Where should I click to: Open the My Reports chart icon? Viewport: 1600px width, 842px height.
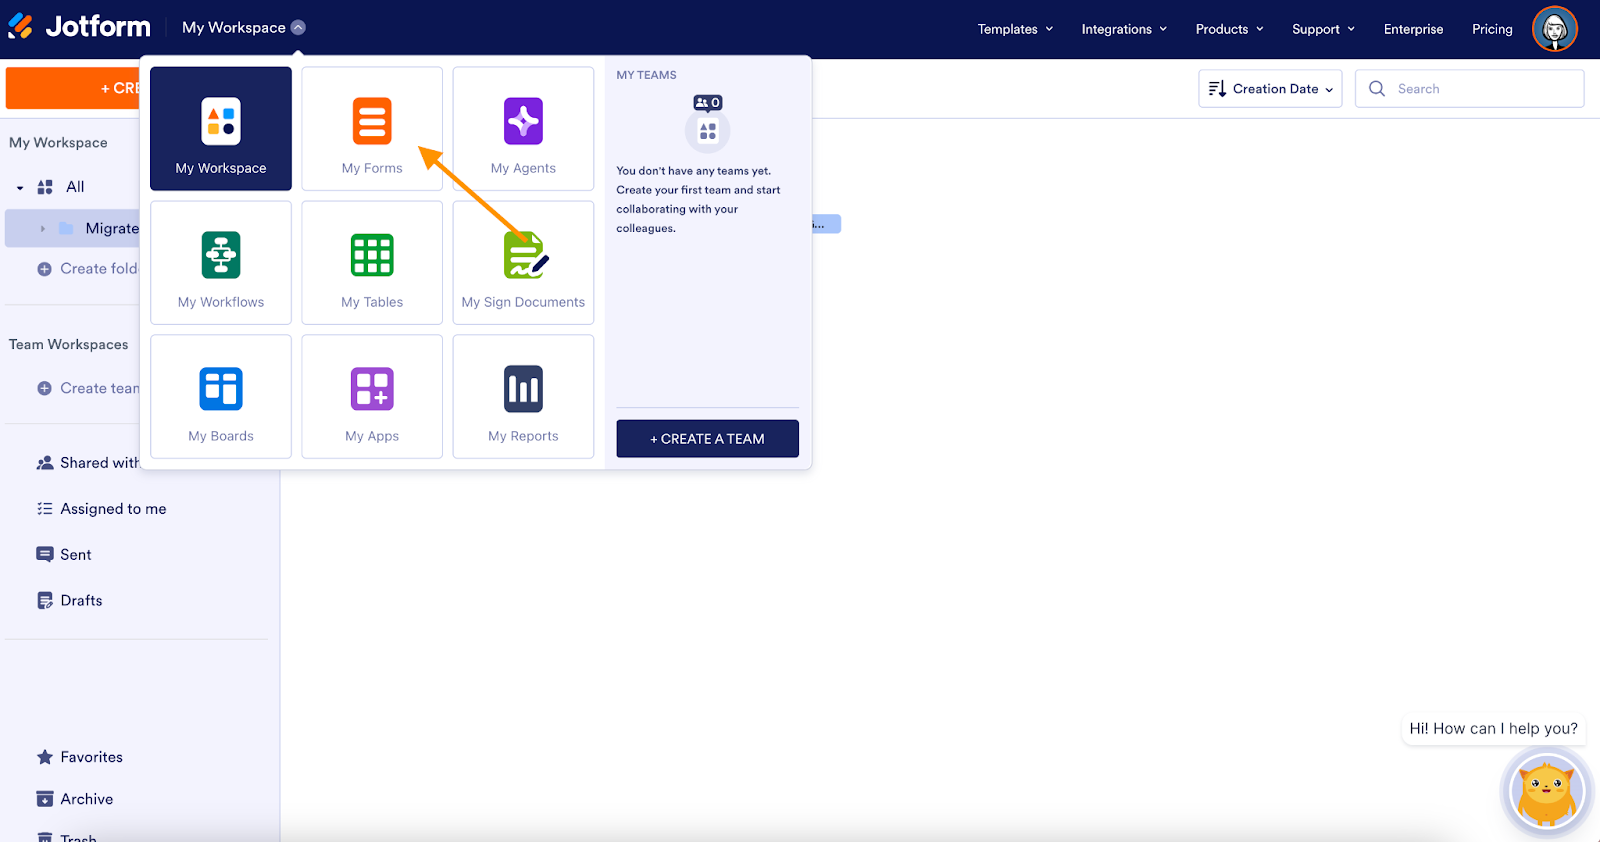tap(523, 389)
